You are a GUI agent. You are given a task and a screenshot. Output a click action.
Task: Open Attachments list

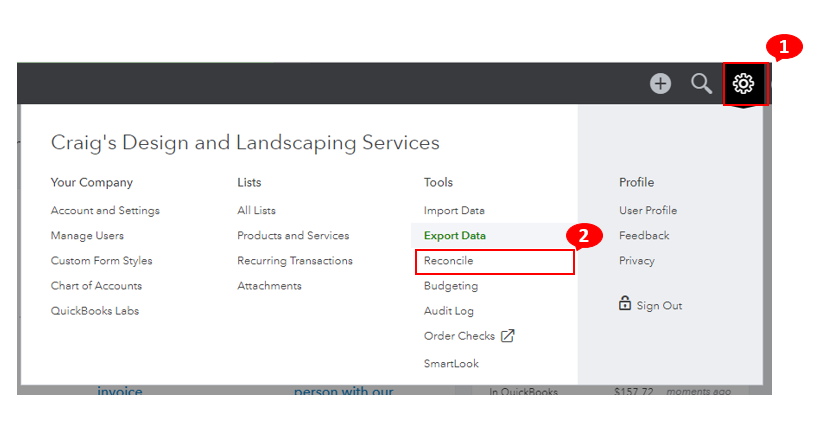270,286
